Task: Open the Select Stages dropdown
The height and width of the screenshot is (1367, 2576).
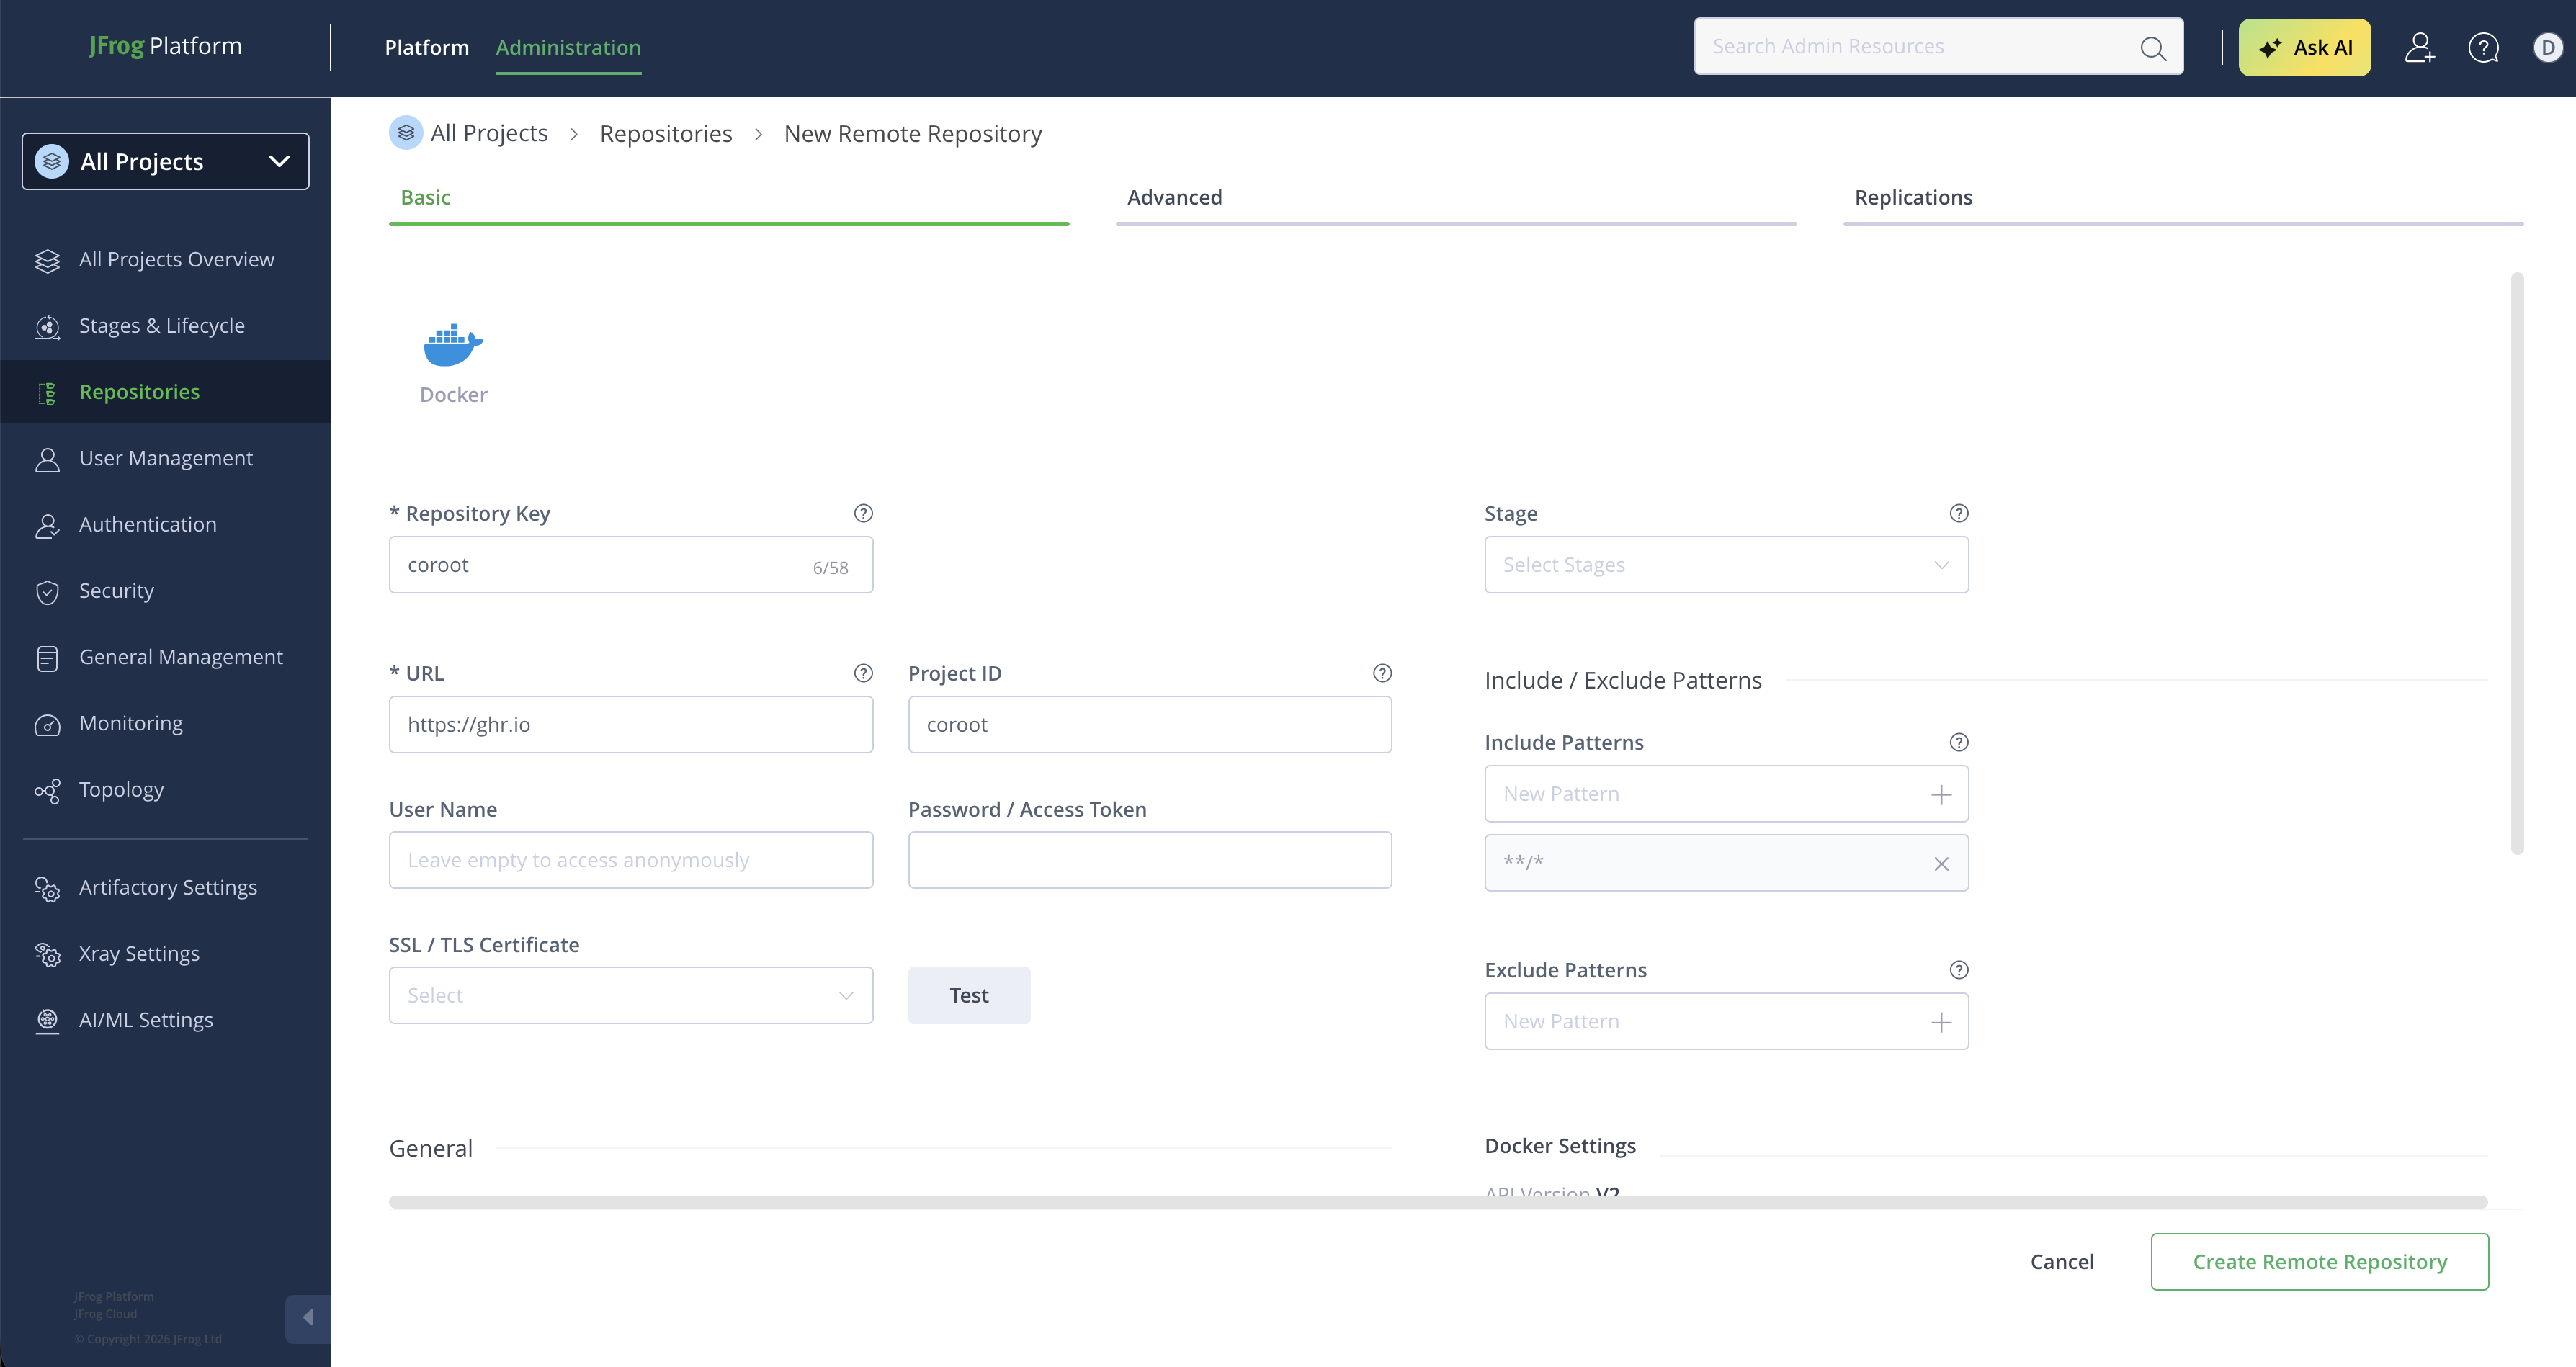Action: coord(1726,564)
